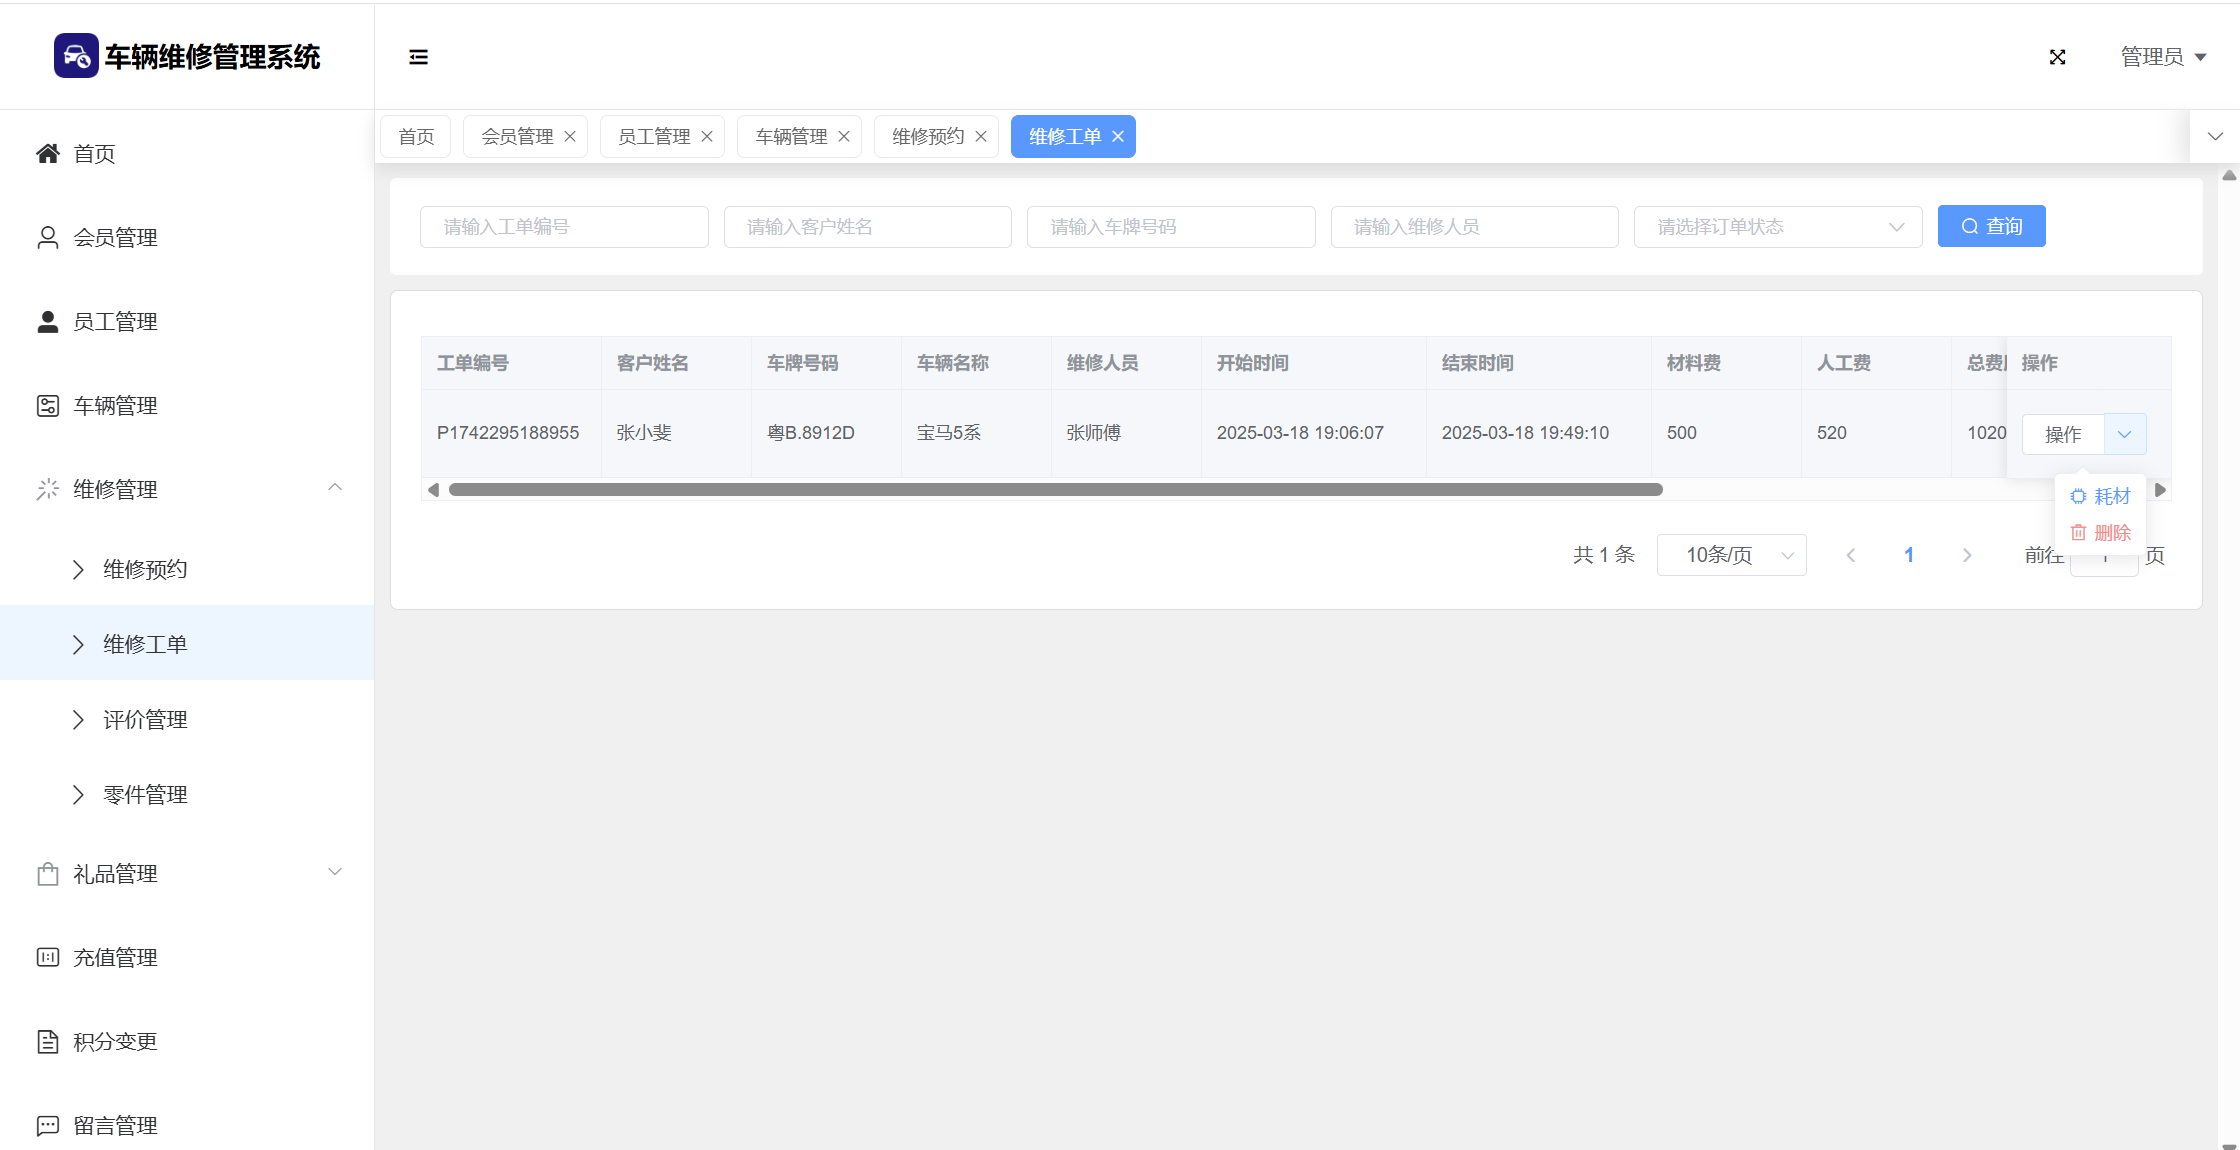Open the 请选择订单状态 dropdown
Viewport: 2240px width, 1150px height.
tap(1777, 227)
